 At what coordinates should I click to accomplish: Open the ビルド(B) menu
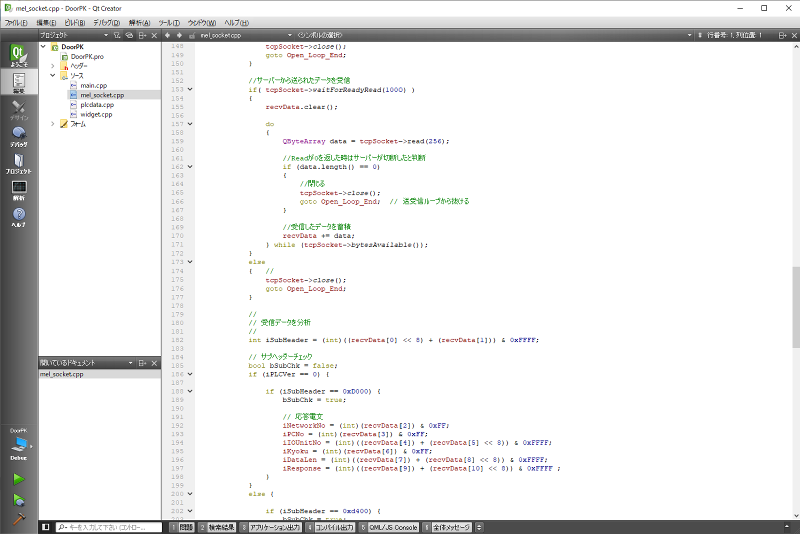click(x=74, y=21)
